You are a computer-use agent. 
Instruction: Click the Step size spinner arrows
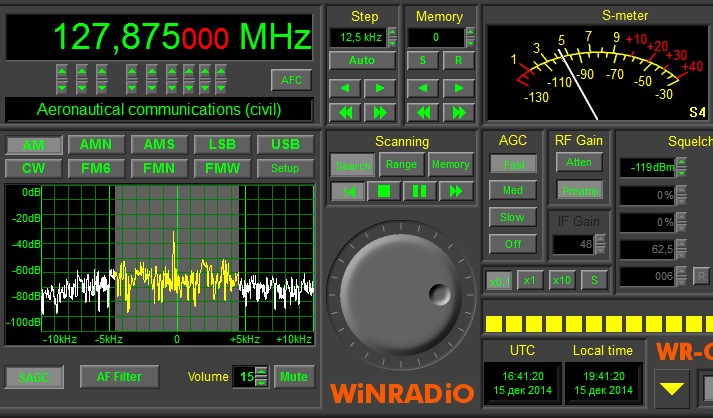click(x=392, y=37)
